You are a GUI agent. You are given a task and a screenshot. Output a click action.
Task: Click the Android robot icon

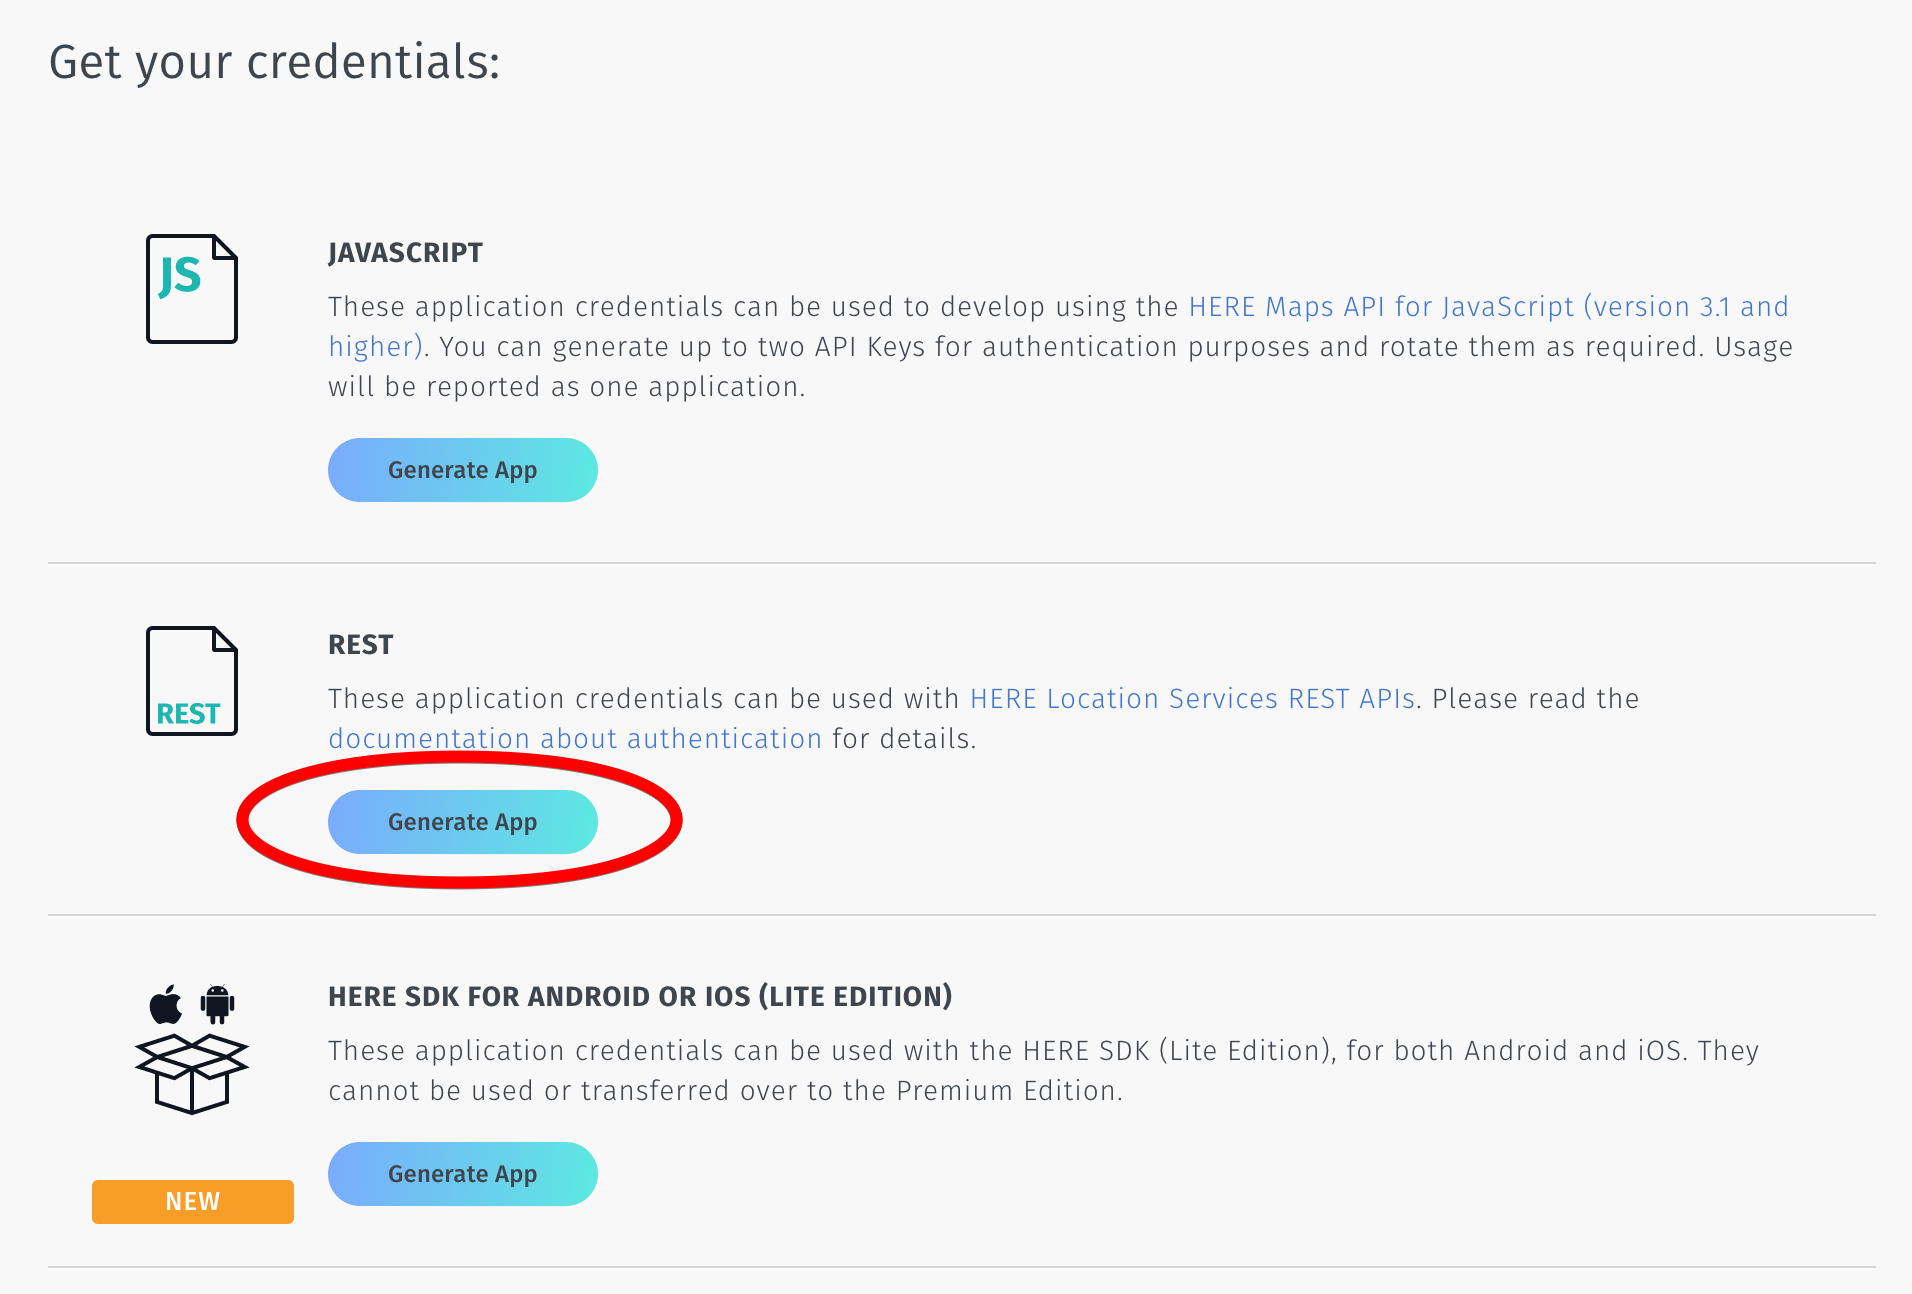tap(217, 1004)
